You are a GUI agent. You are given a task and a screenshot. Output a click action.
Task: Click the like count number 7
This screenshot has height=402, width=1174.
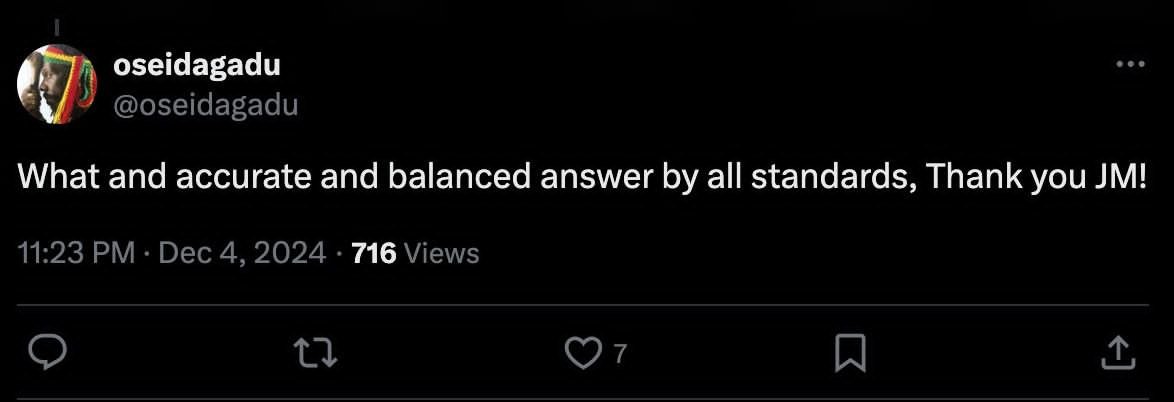[619, 353]
